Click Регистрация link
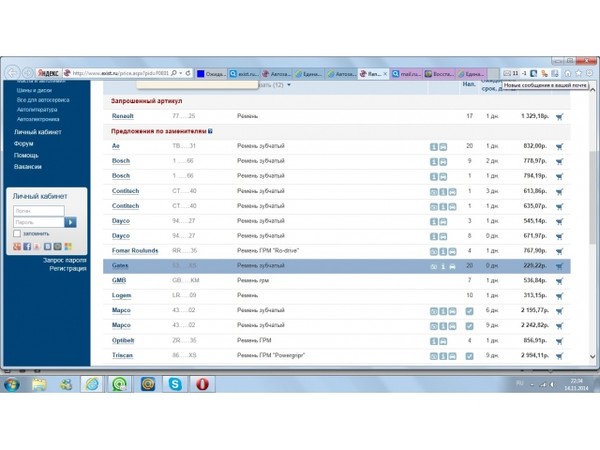This screenshot has height=450, width=600. click(x=68, y=269)
